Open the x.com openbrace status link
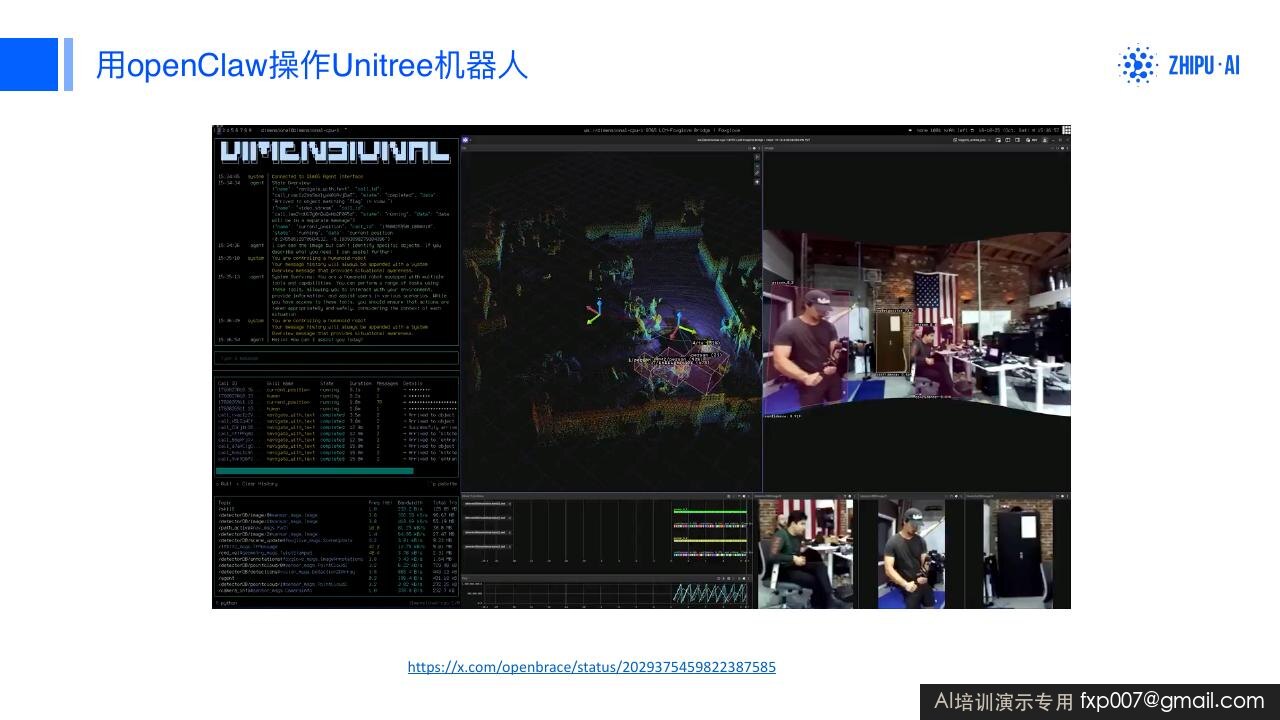 click(591, 667)
